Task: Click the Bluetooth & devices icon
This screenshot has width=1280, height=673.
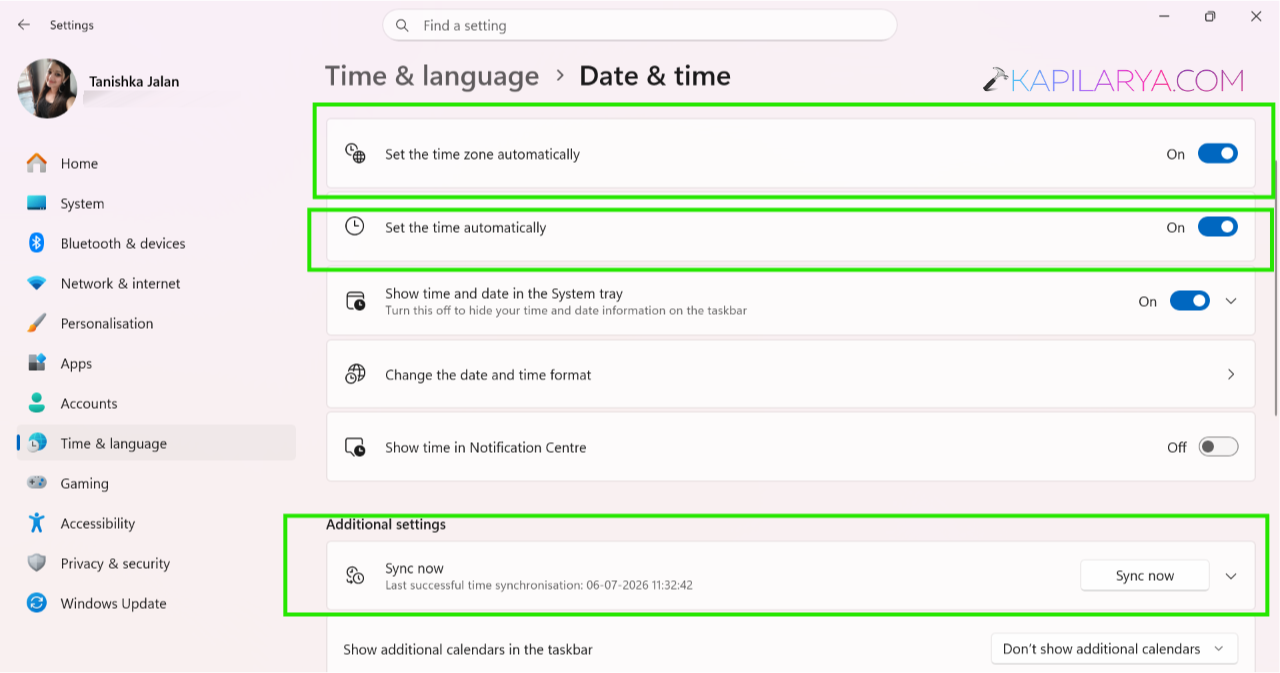Action: pos(37,243)
